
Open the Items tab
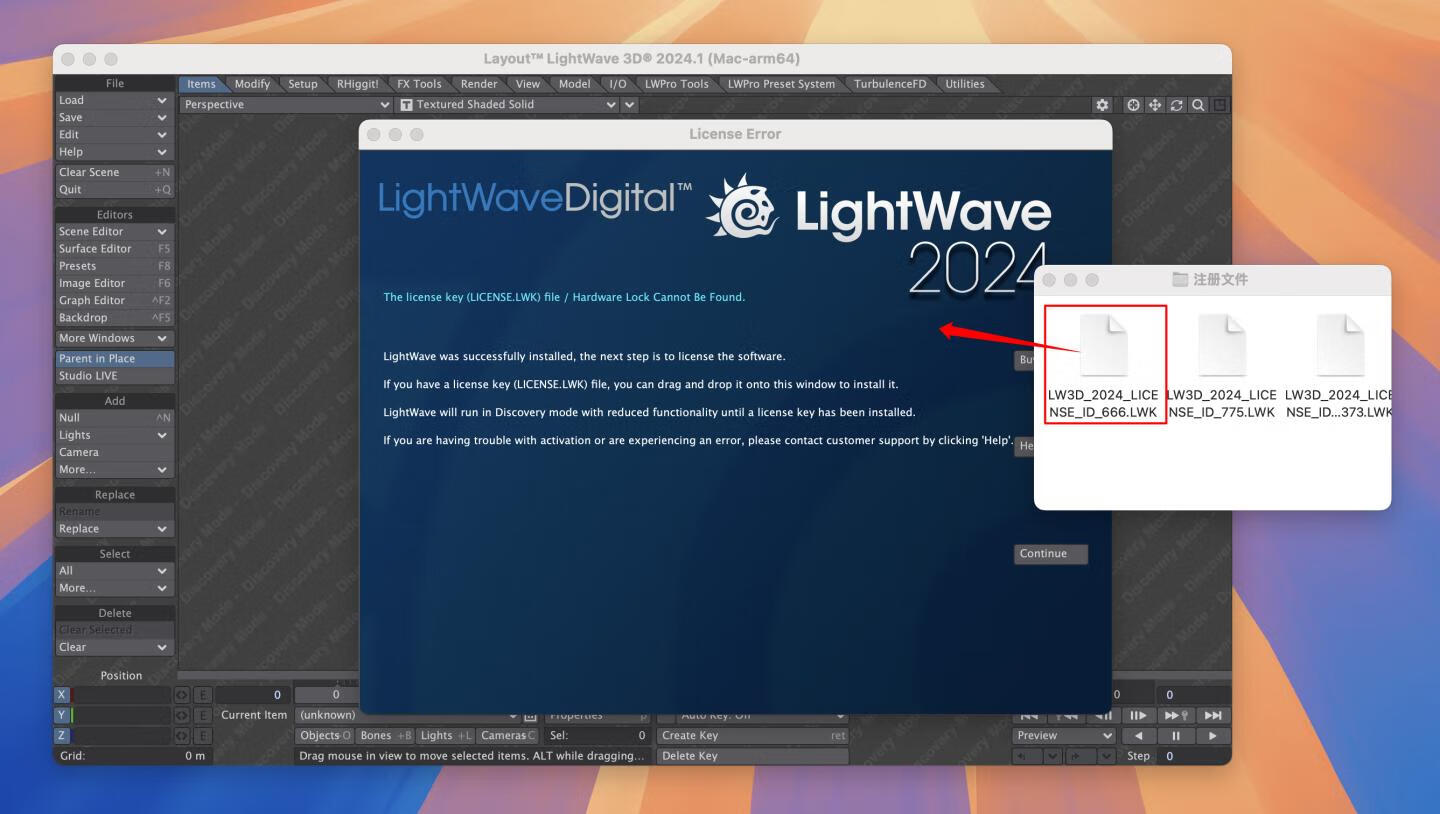point(201,84)
